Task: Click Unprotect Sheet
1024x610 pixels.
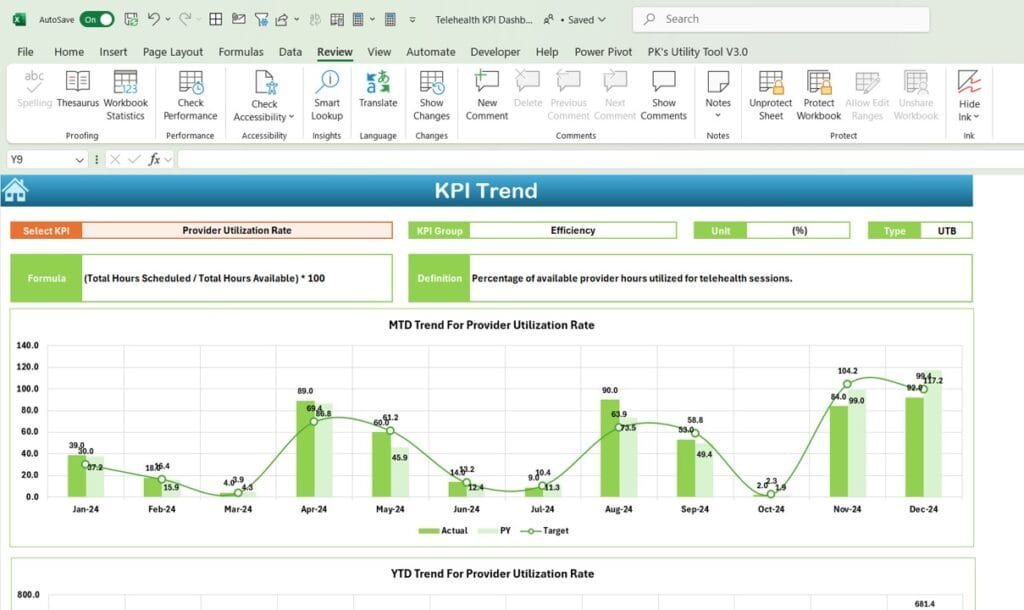Action: (x=769, y=95)
